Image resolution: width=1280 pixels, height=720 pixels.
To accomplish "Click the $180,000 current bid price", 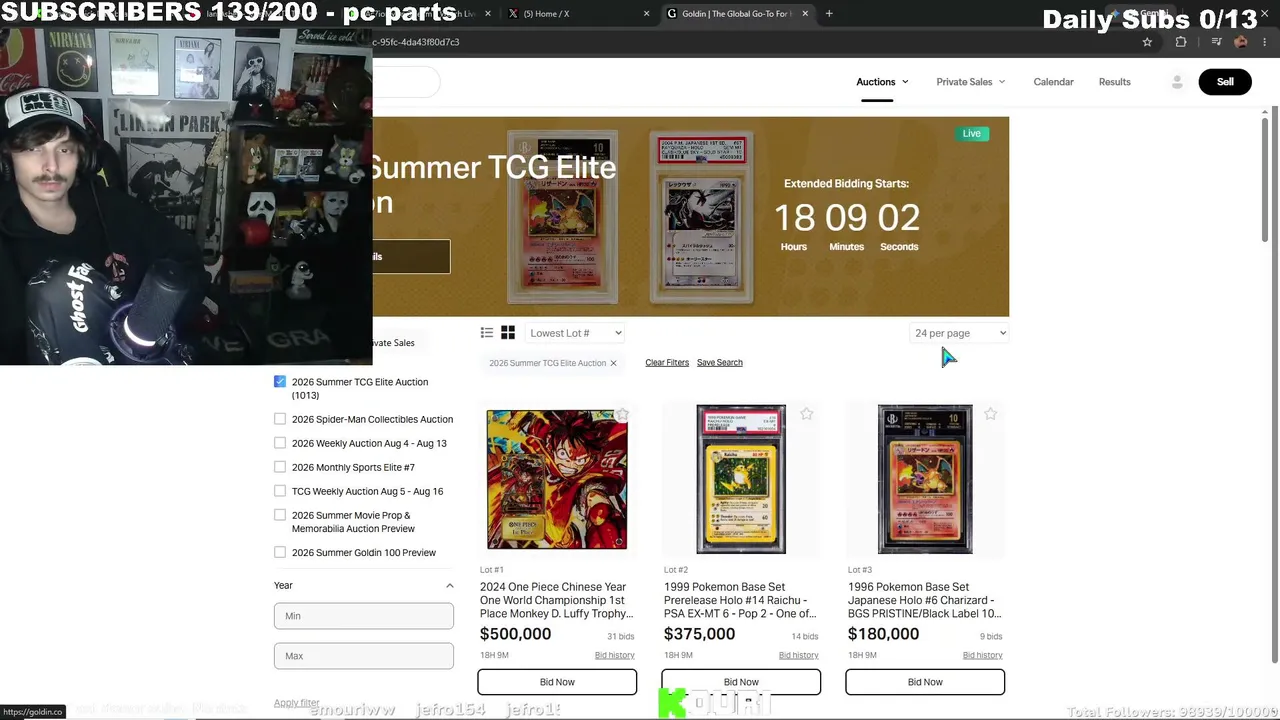I will pyautogui.click(x=884, y=634).
